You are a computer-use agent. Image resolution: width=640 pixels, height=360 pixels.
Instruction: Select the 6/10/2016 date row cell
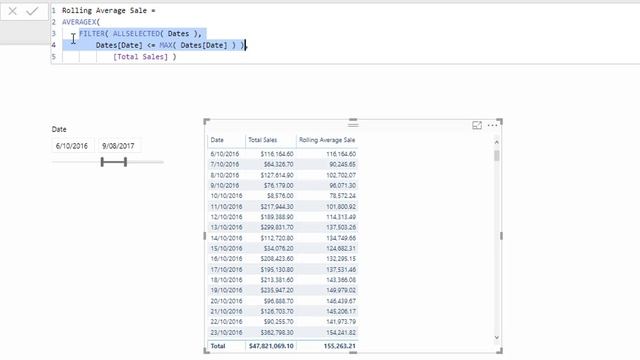pyautogui.click(x=225, y=154)
